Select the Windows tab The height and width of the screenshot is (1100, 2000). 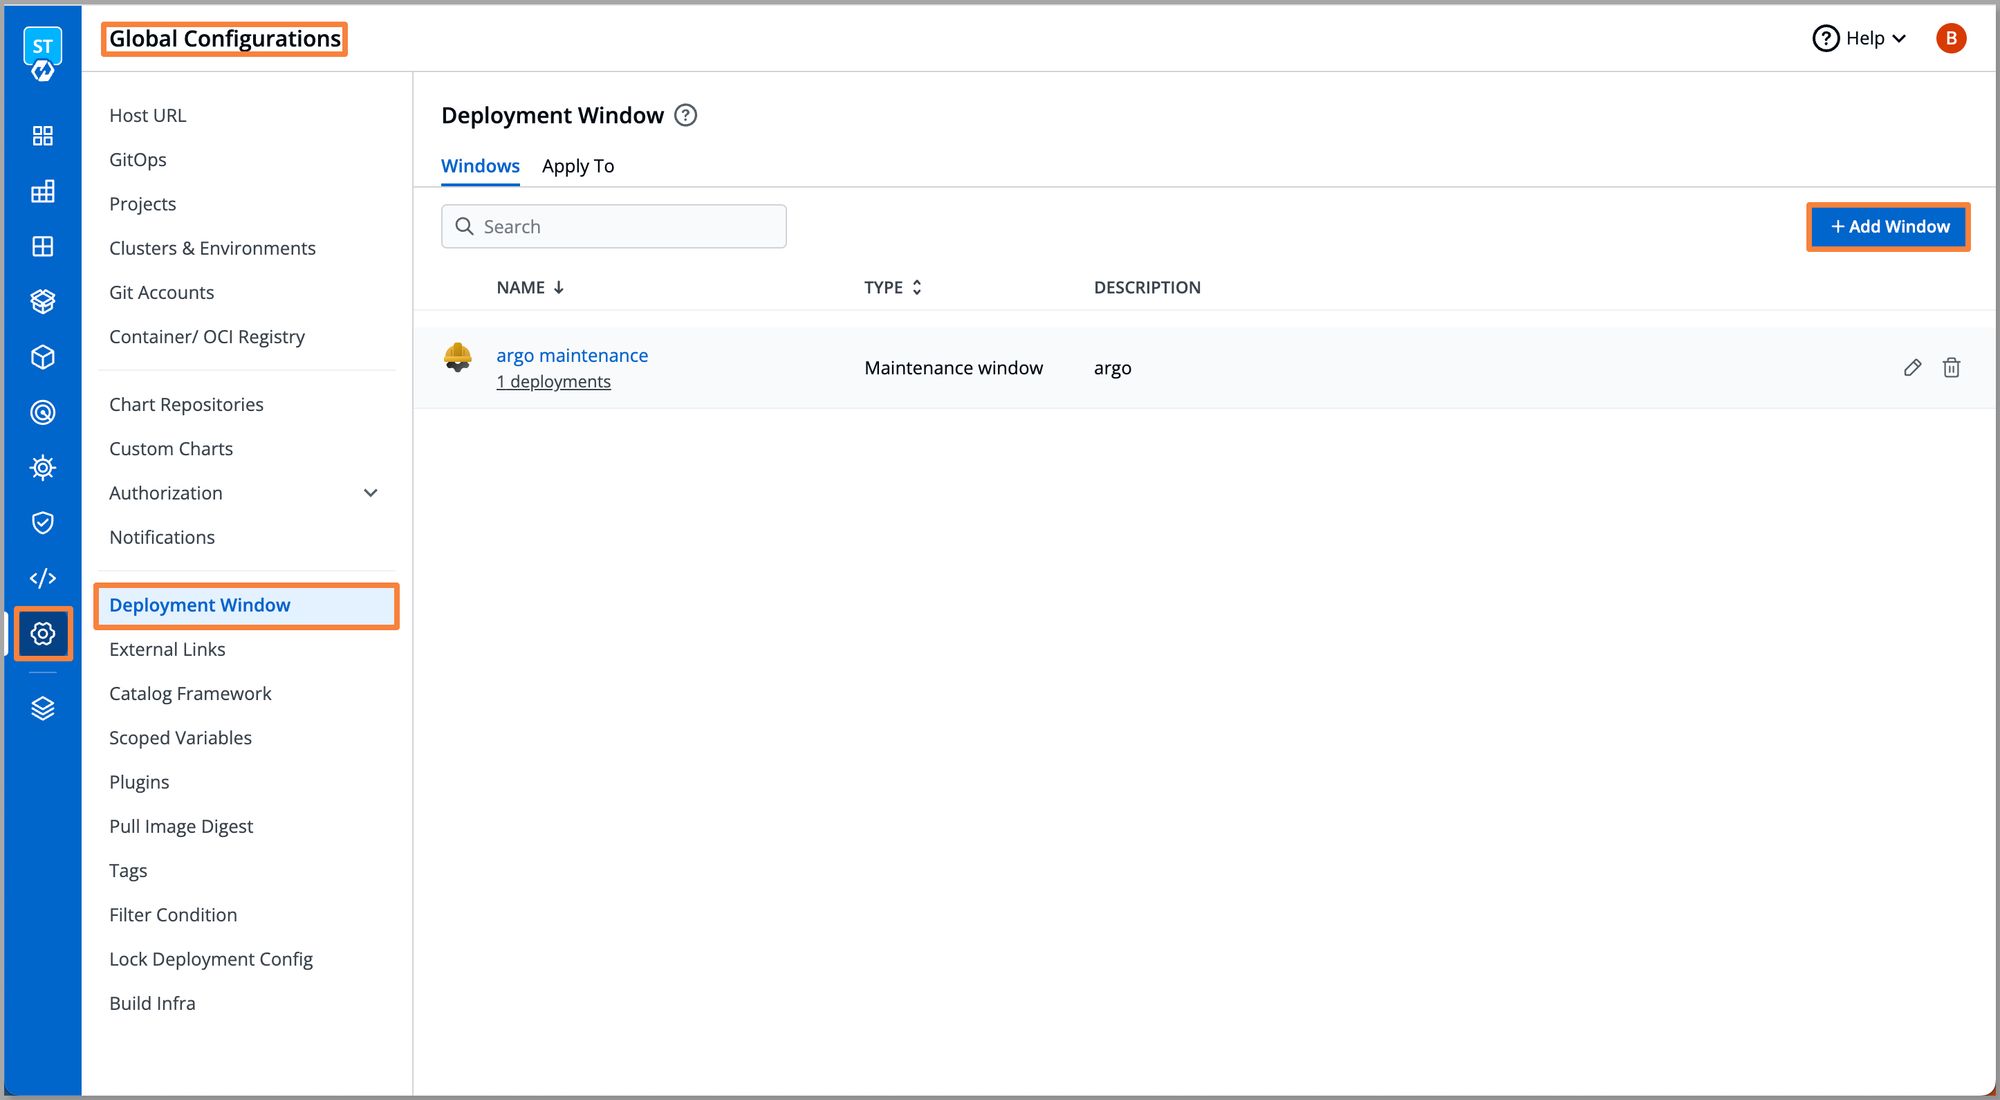(481, 165)
